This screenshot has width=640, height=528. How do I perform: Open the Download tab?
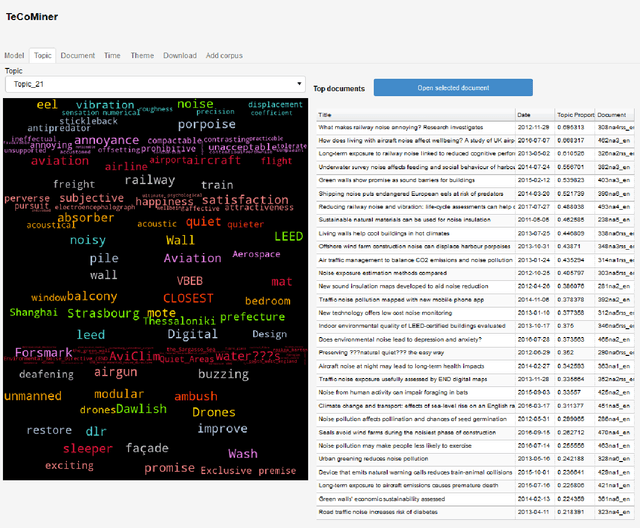(180, 56)
